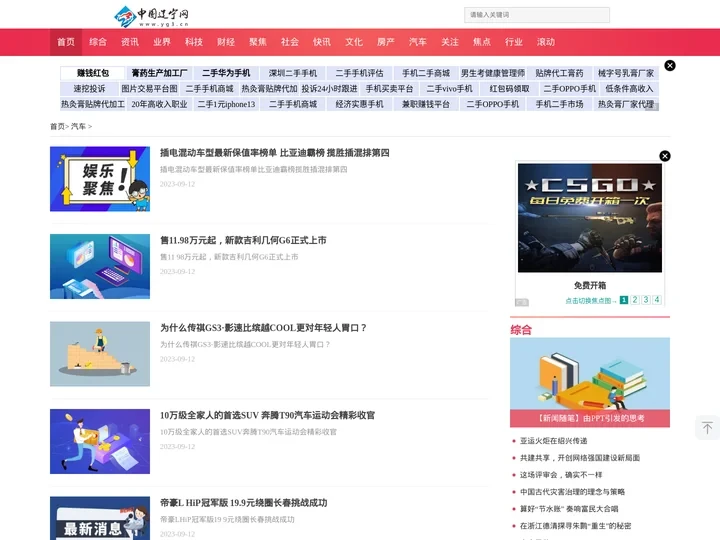The width and height of the screenshot is (720, 540).
Task: Go to the 社会 section
Action: click(x=290, y=42)
